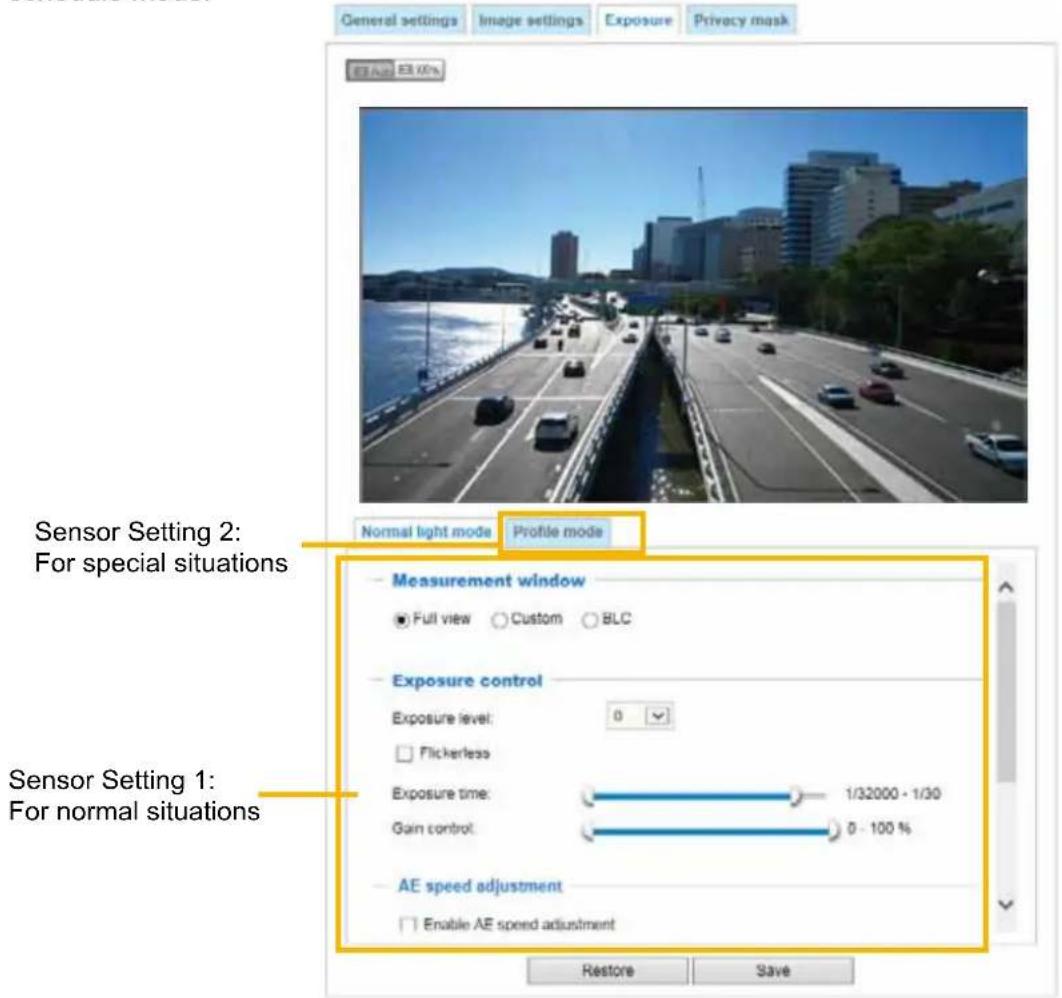Click the 1/32000 - 1/30 exposure time value
This screenshot has width=1062, height=998.
pos(893,794)
